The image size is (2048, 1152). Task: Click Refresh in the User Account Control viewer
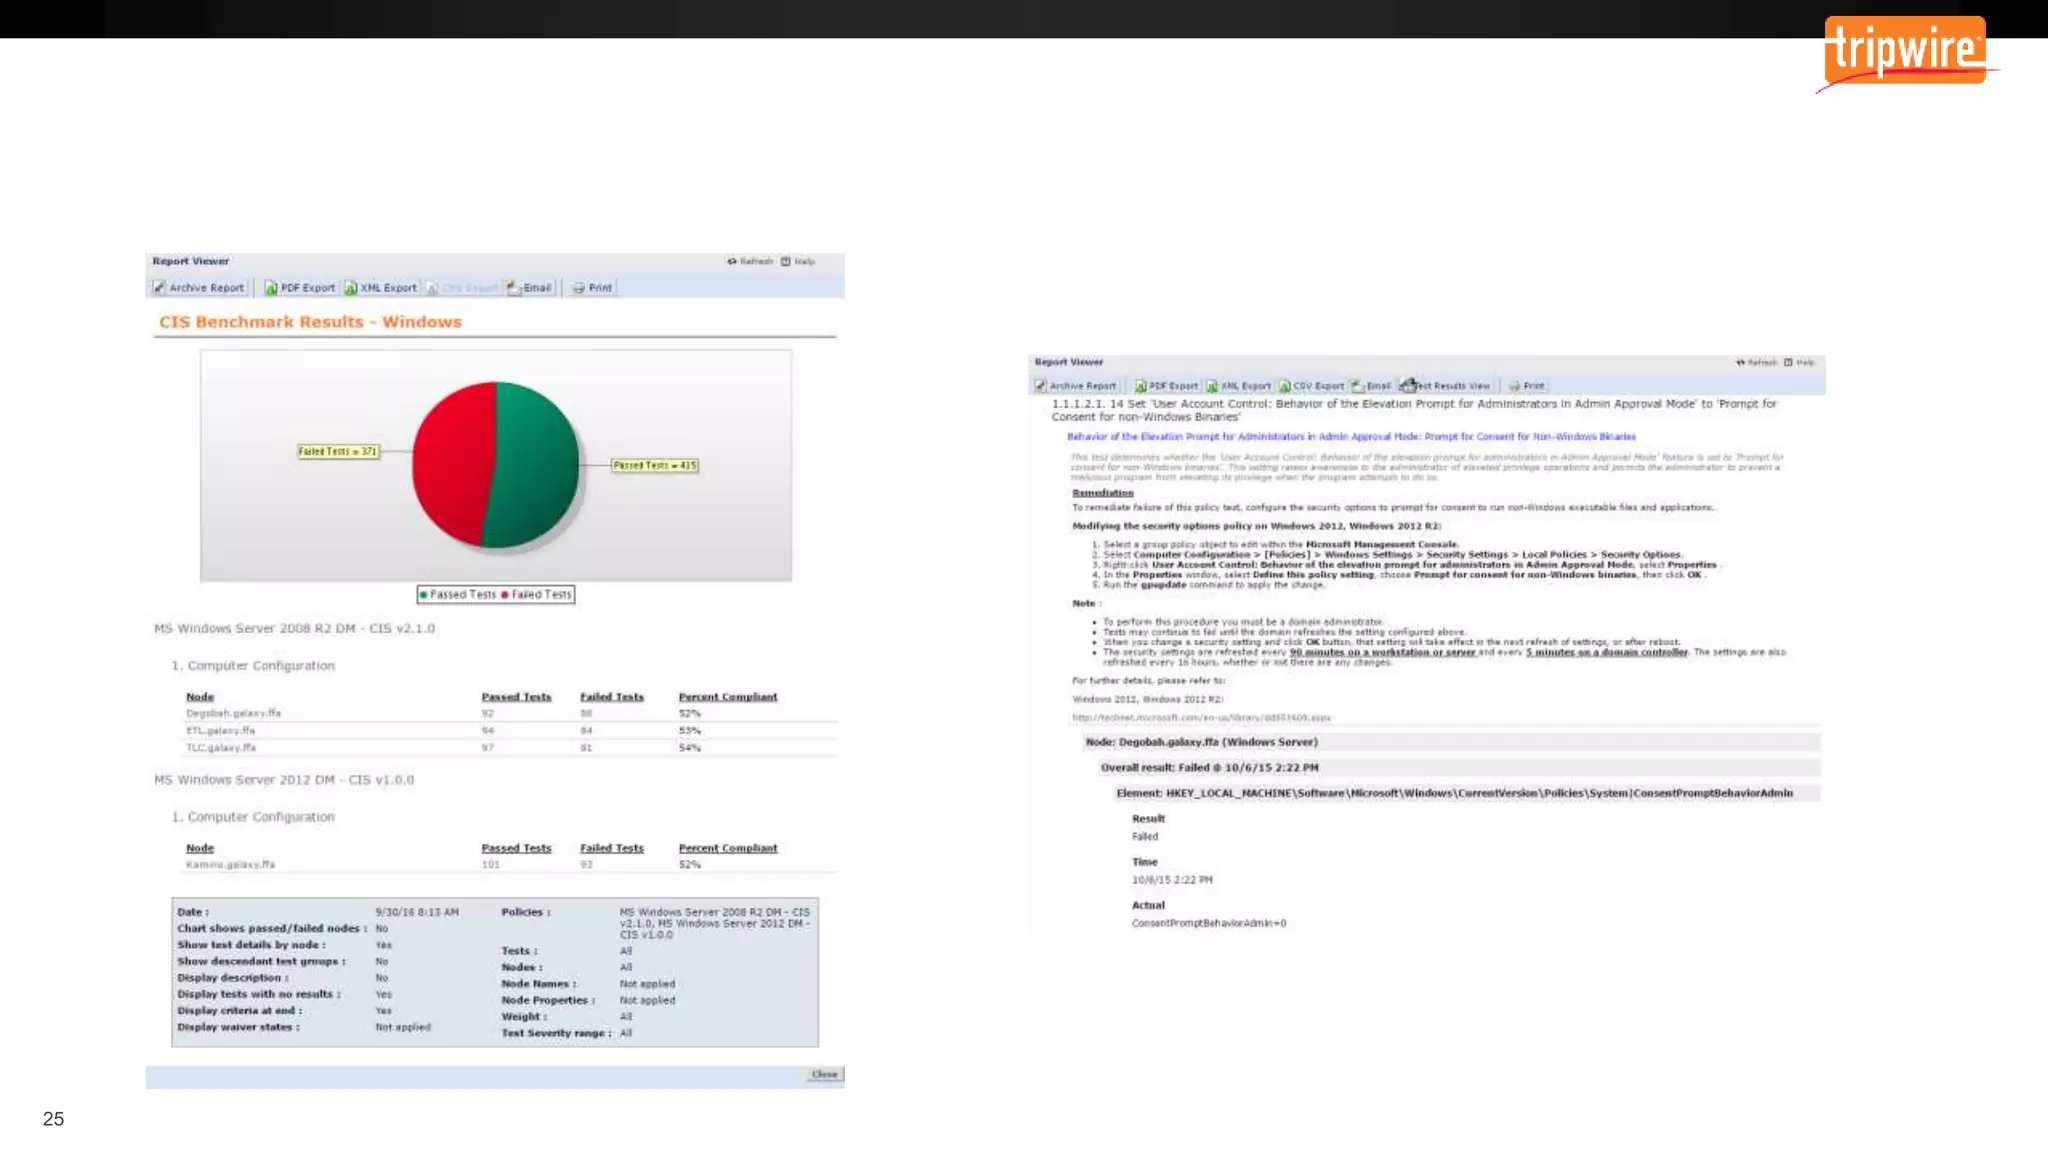1757,363
